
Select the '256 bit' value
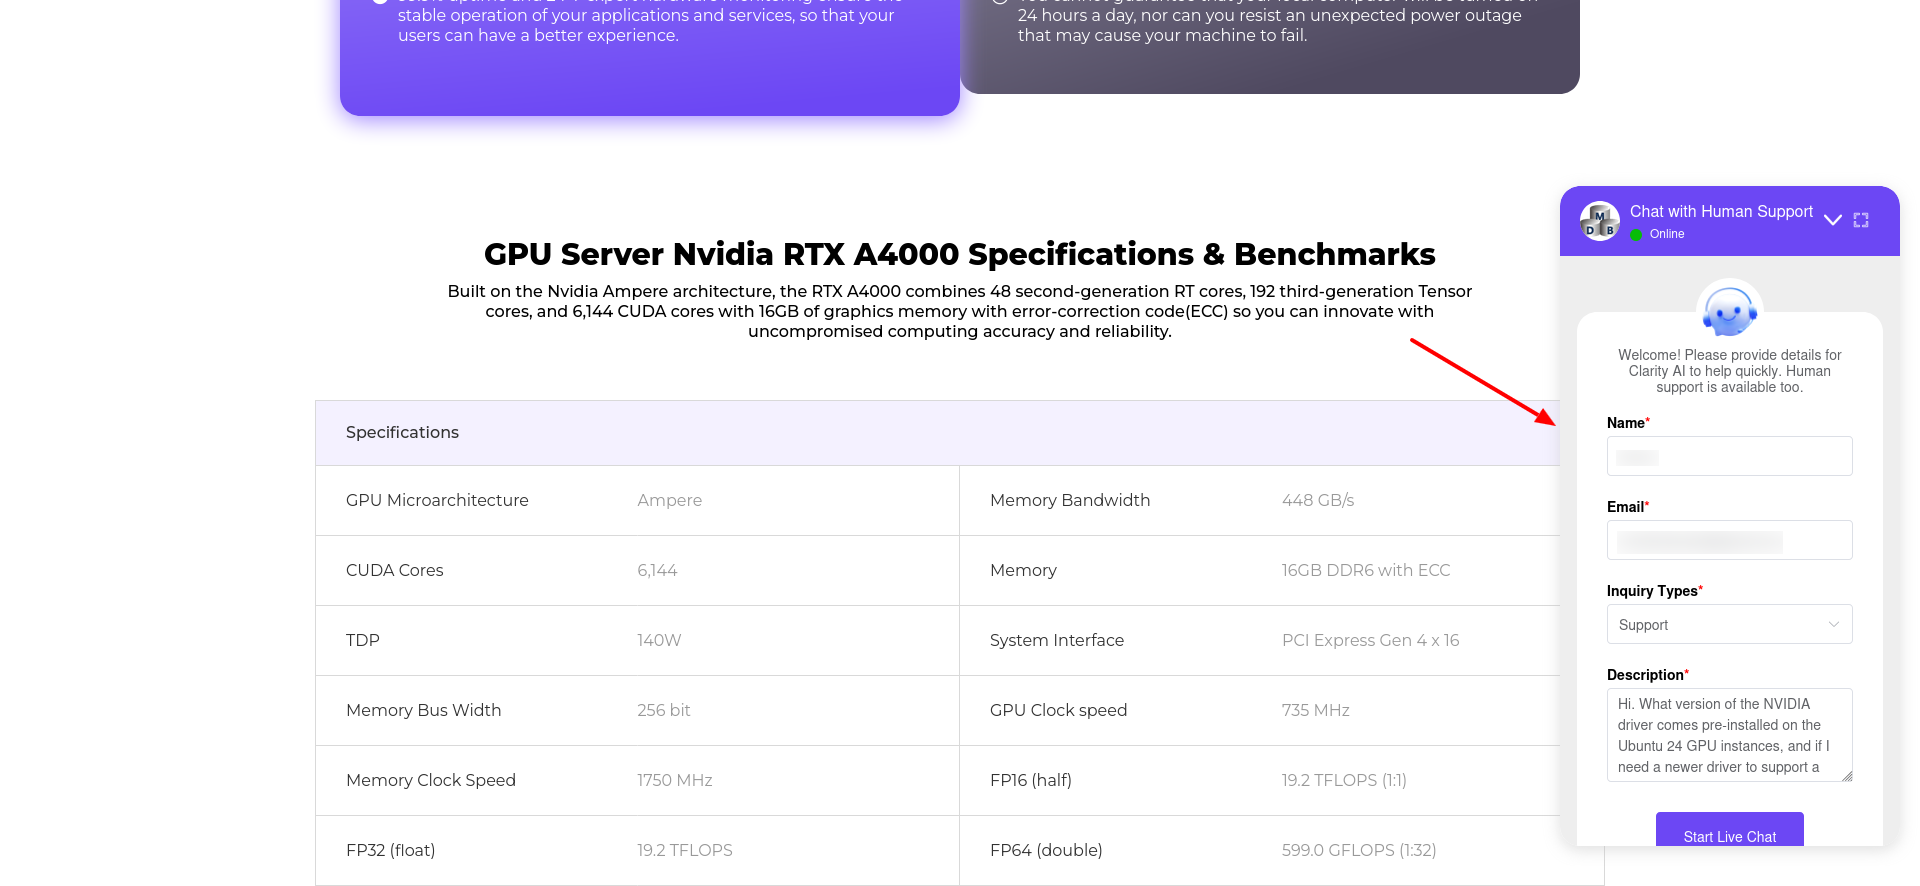pyautogui.click(x=664, y=710)
